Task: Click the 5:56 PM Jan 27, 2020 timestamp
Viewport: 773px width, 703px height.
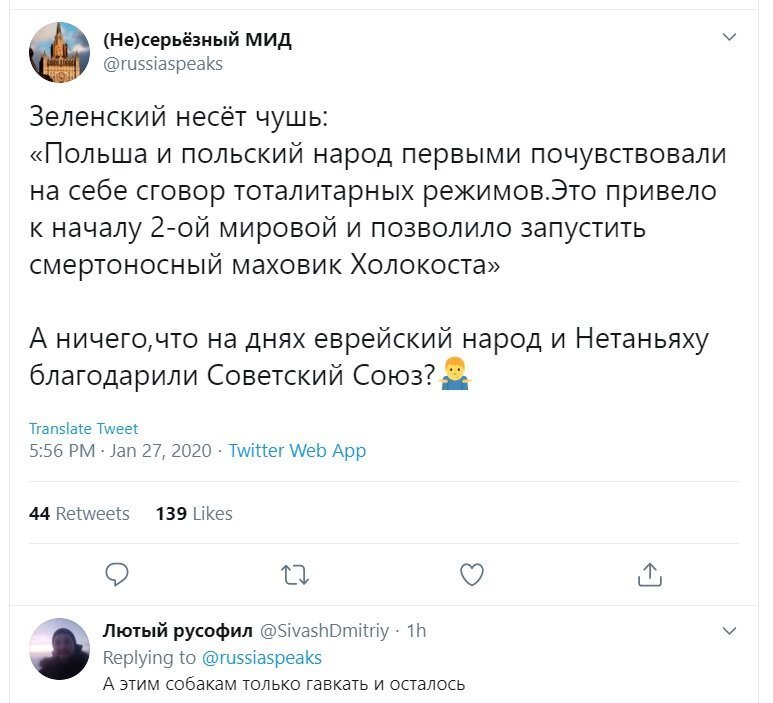Action: (120, 451)
